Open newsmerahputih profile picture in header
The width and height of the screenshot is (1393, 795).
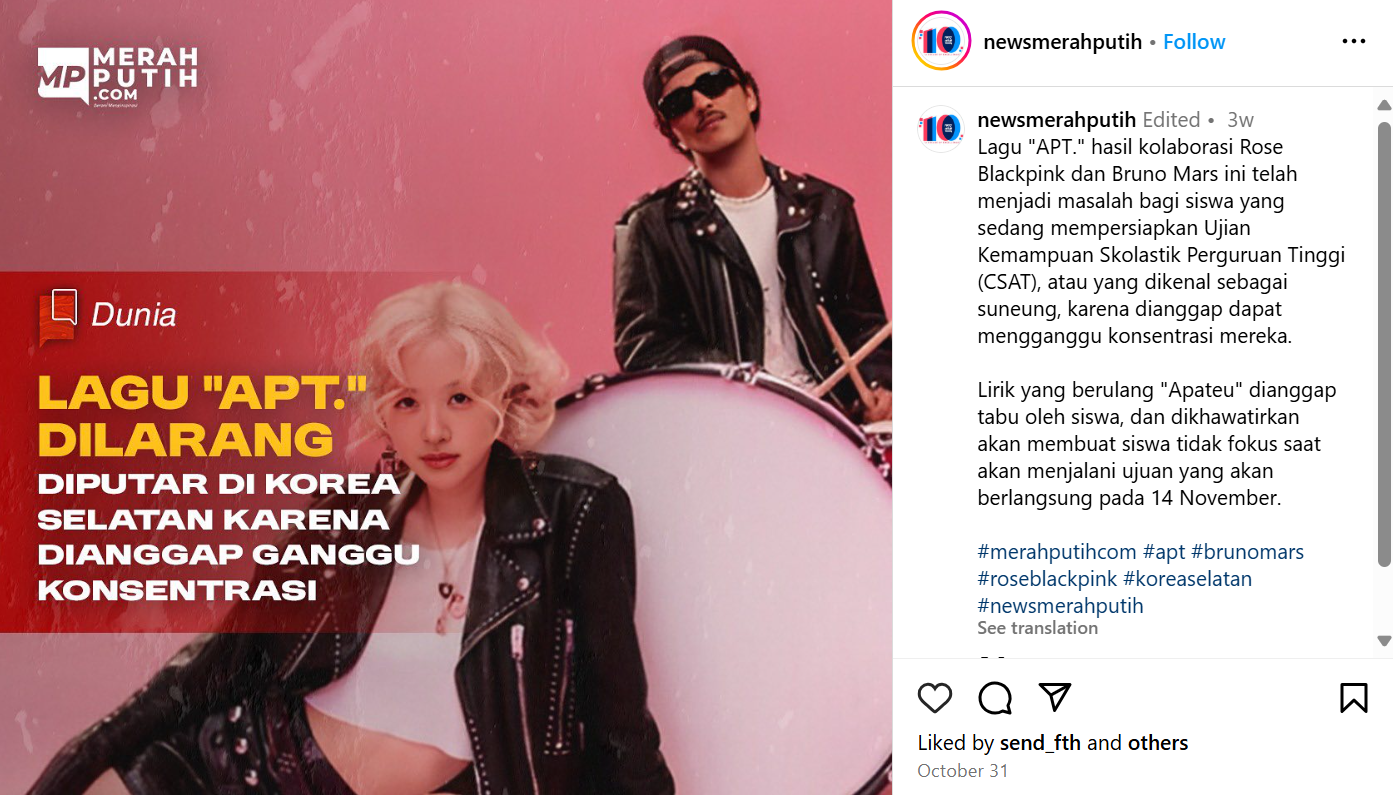click(941, 41)
